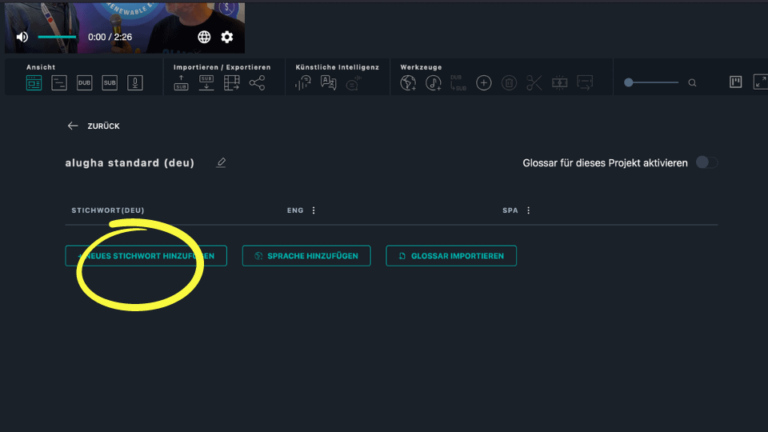Viewport: 768px width, 432px height.
Task: Open video settings gear icon
Action: click(x=227, y=37)
